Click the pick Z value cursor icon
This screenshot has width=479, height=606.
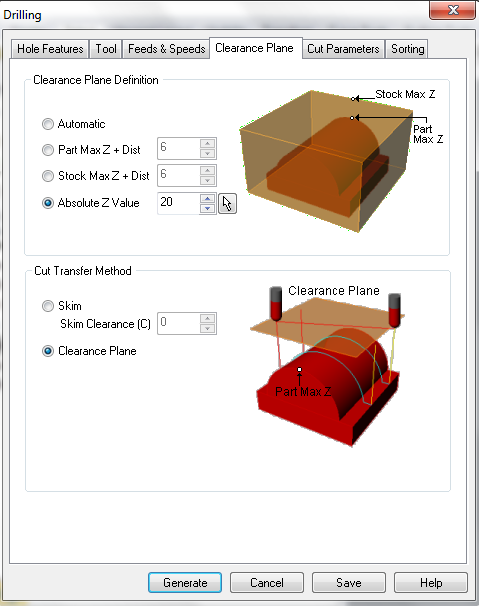227,203
